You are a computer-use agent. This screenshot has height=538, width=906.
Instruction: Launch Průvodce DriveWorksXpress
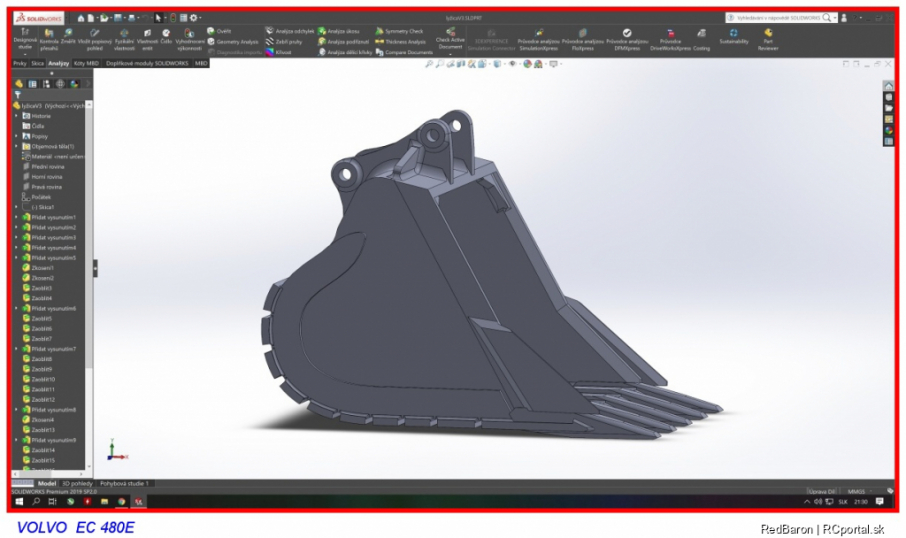pos(670,39)
